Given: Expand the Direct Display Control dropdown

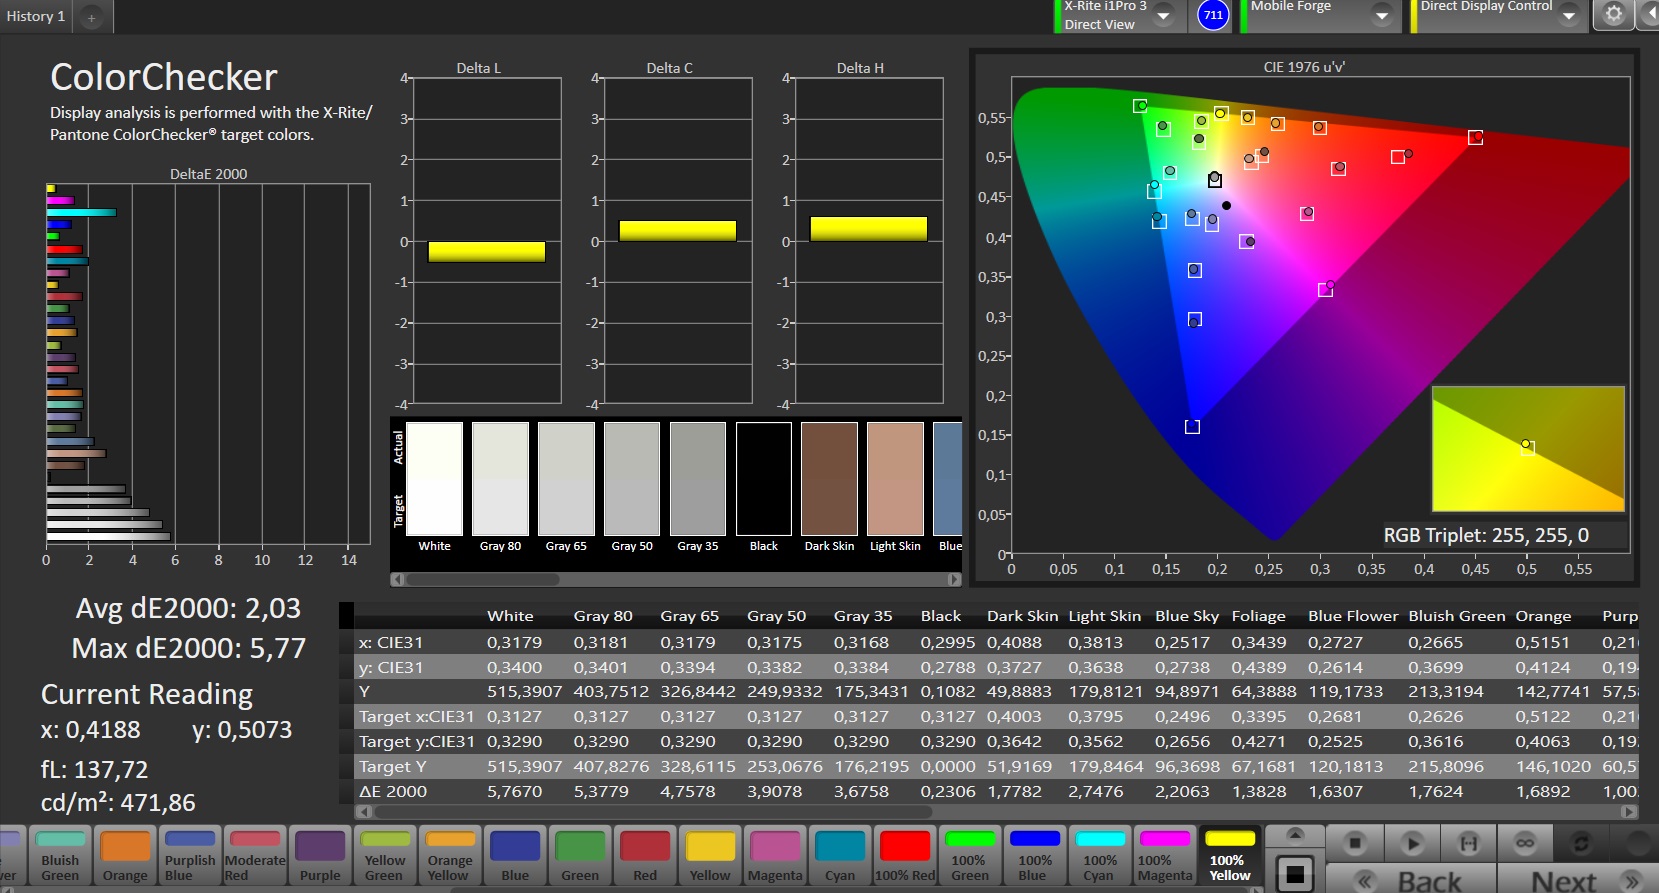Looking at the screenshot, I should 1568,16.
